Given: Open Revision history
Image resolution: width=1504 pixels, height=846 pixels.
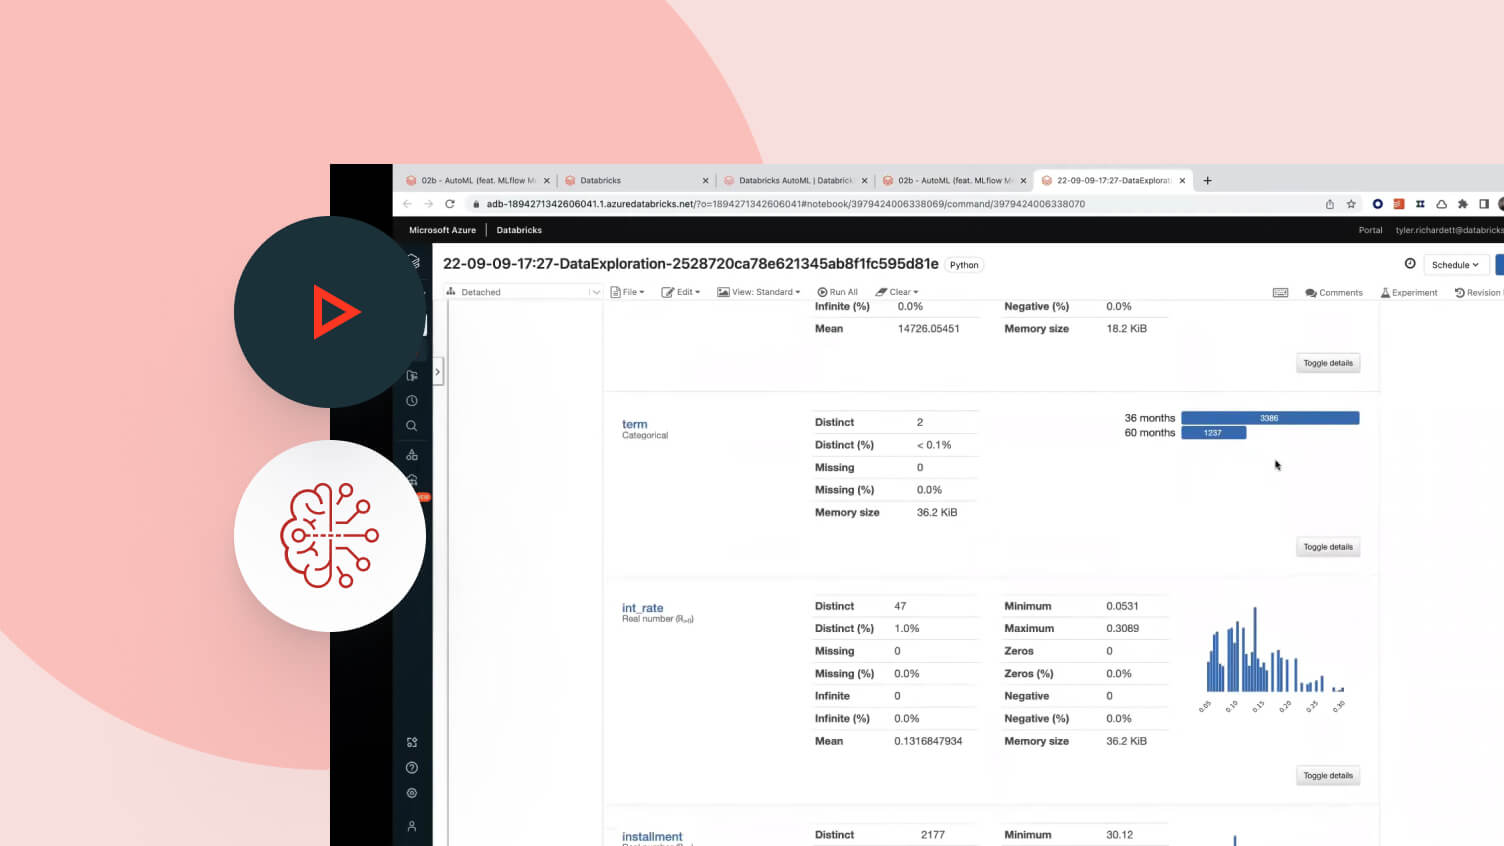Looking at the screenshot, I should (x=1479, y=293).
